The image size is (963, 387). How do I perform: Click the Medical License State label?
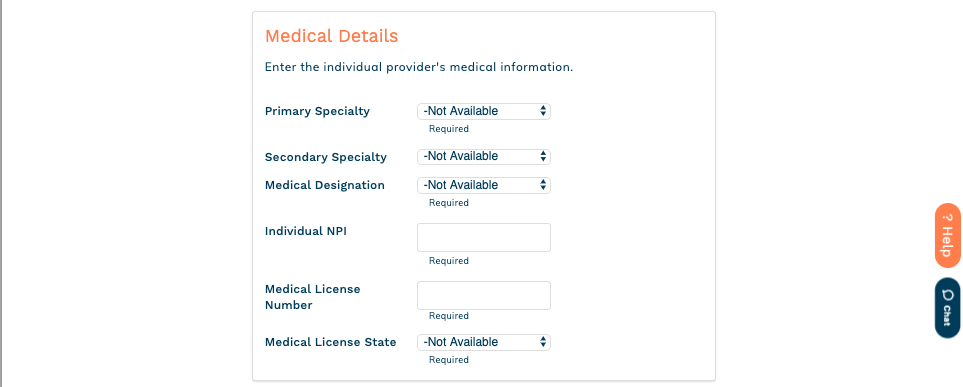[330, 342]
